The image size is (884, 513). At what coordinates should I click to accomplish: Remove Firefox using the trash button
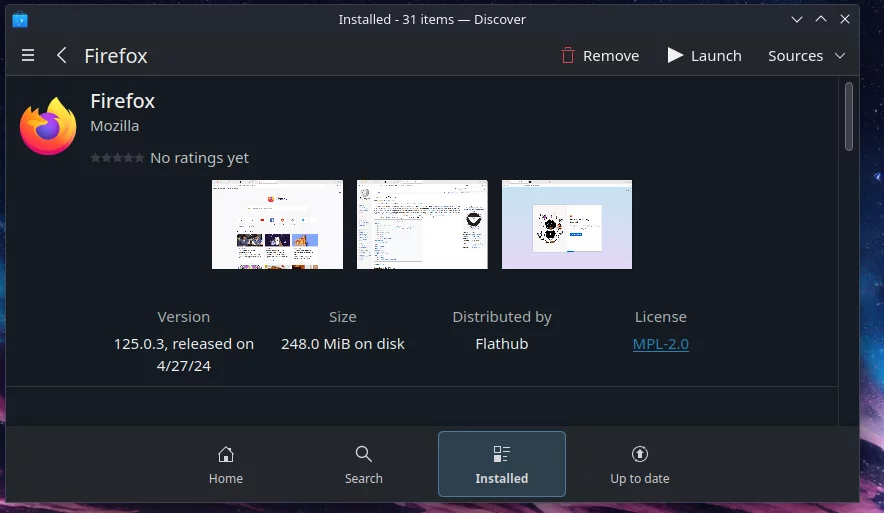click(x=600, y=55)
